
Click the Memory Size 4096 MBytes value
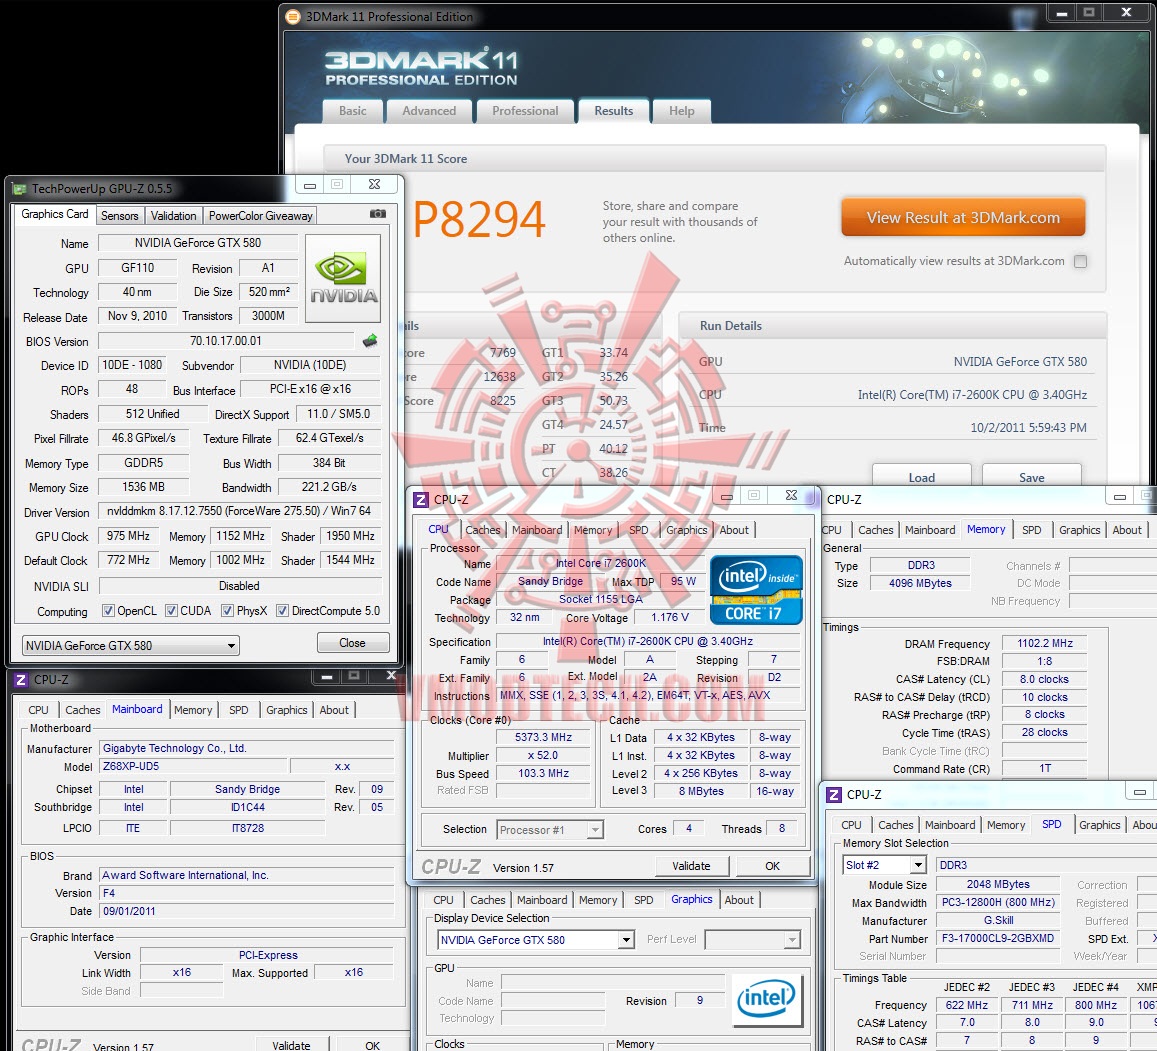920,583
